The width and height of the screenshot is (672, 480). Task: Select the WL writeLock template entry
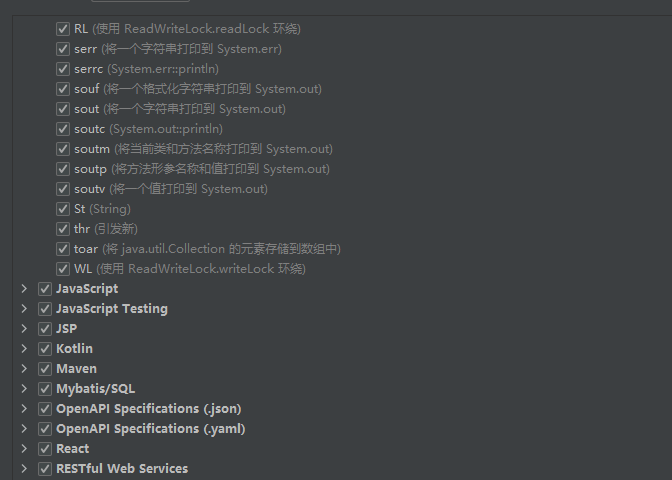[x=189, y=269]
